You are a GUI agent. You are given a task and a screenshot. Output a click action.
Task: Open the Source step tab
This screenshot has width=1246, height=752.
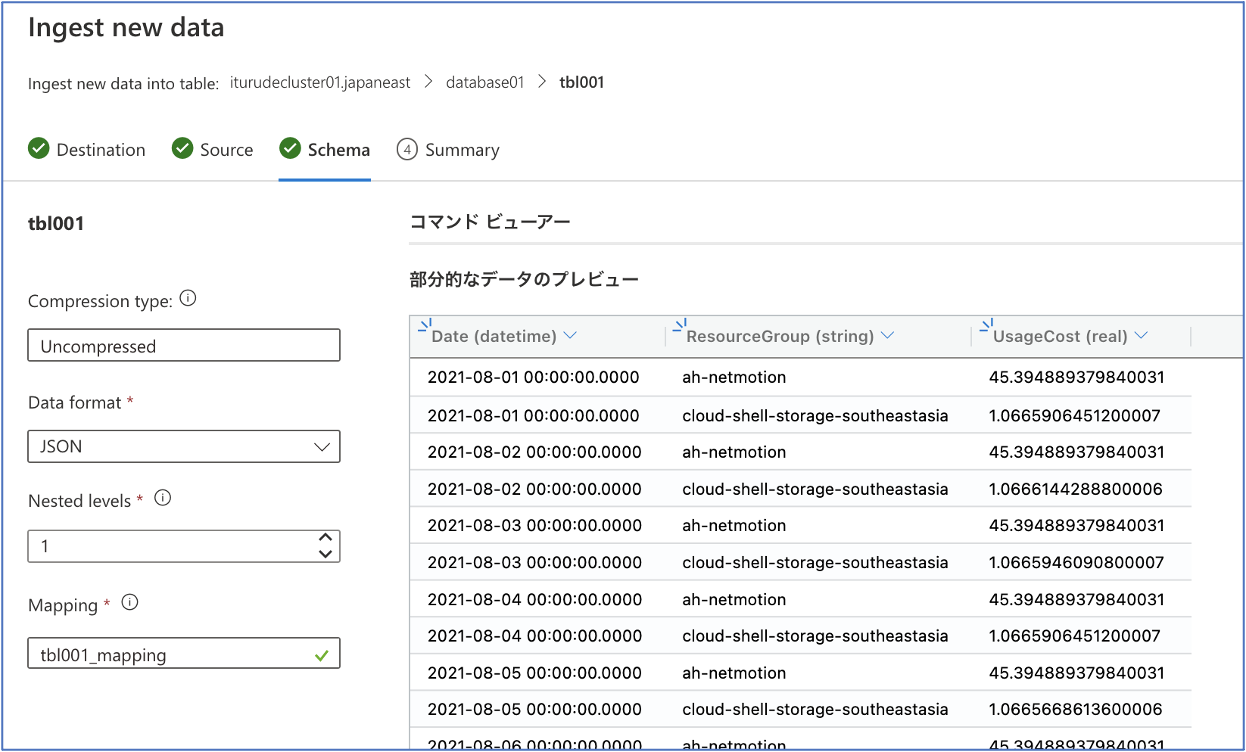213,150
